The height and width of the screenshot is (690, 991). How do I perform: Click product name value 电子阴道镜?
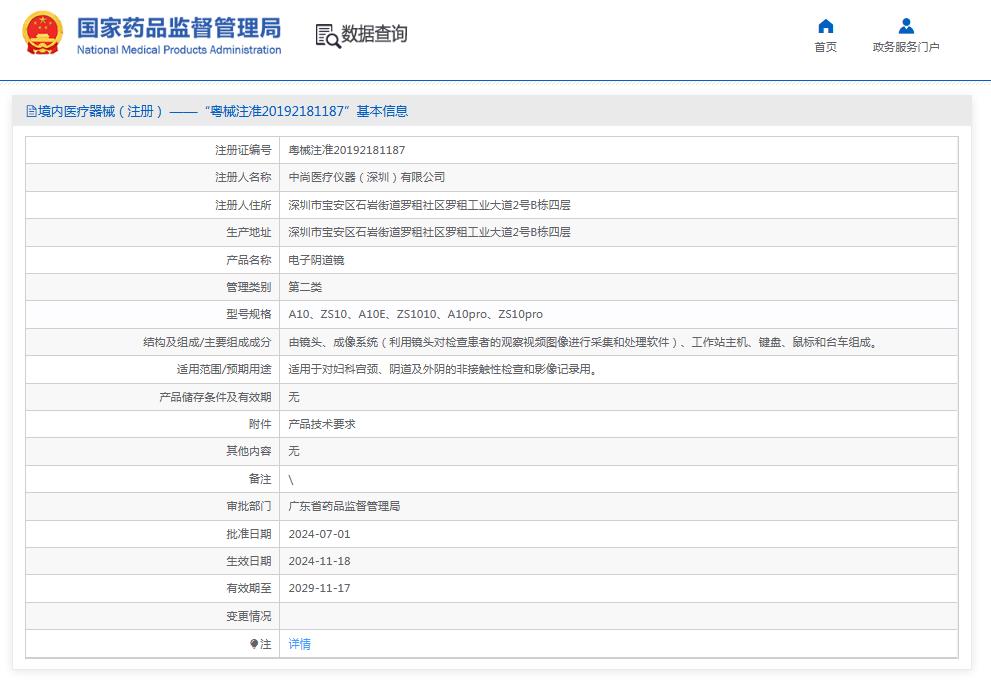coord(316,260)
